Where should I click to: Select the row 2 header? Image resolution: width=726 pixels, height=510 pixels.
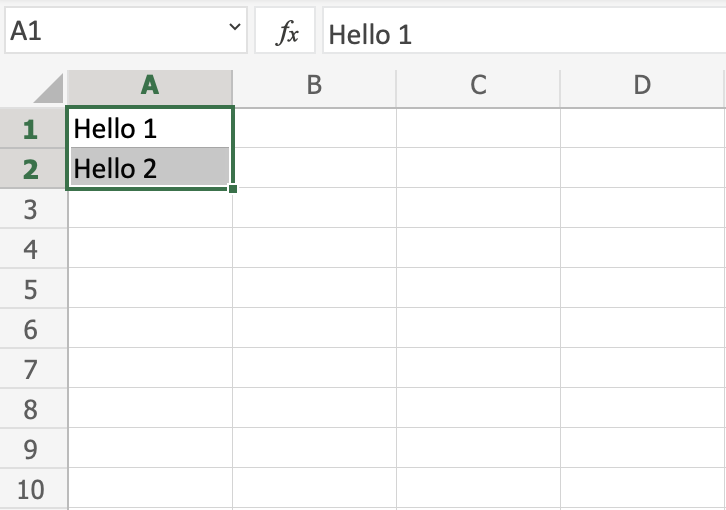tap(30, 169)
